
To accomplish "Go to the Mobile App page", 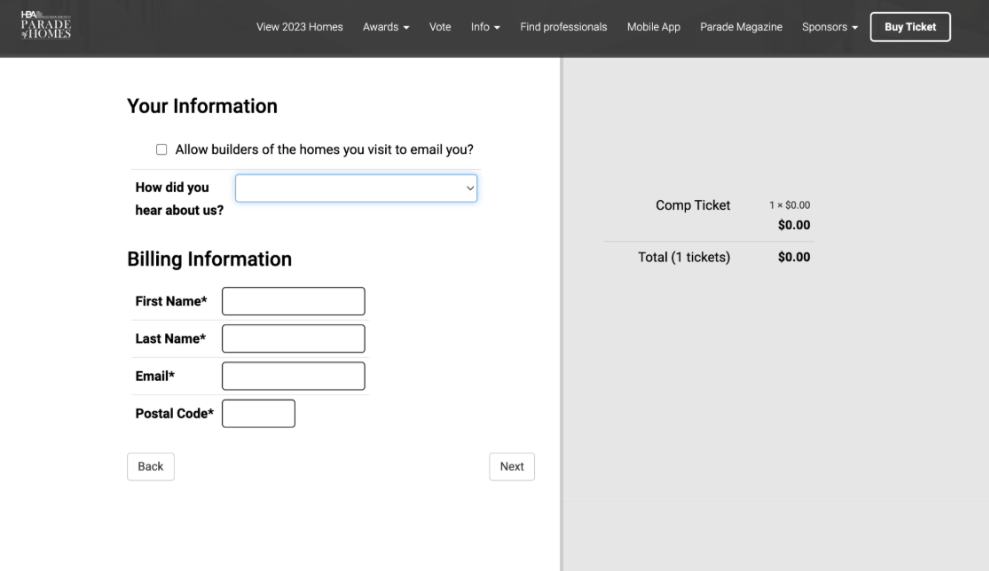I will (653, 27).
